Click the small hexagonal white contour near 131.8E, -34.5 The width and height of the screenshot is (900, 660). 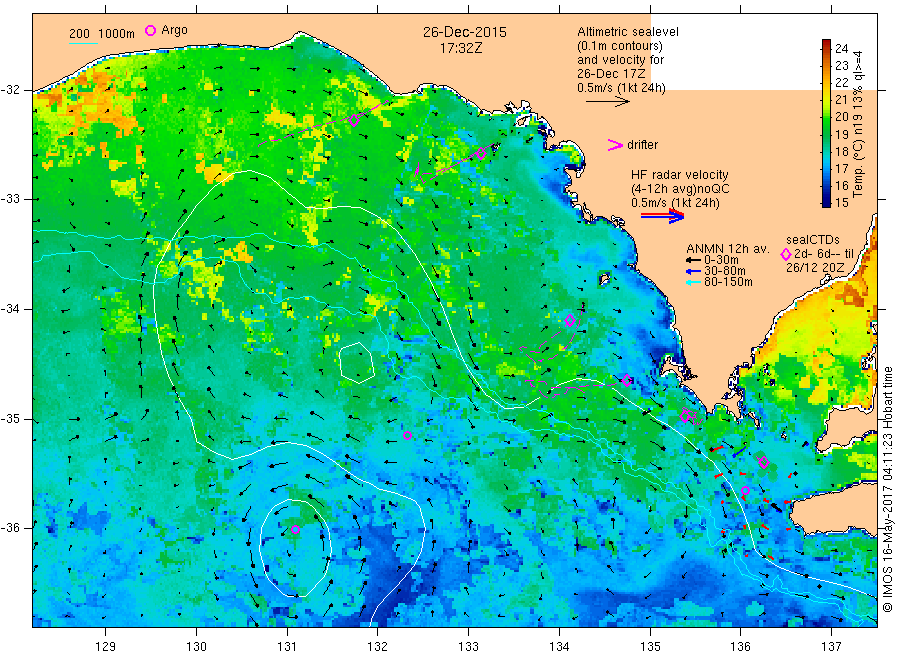[x=356, y=363]
